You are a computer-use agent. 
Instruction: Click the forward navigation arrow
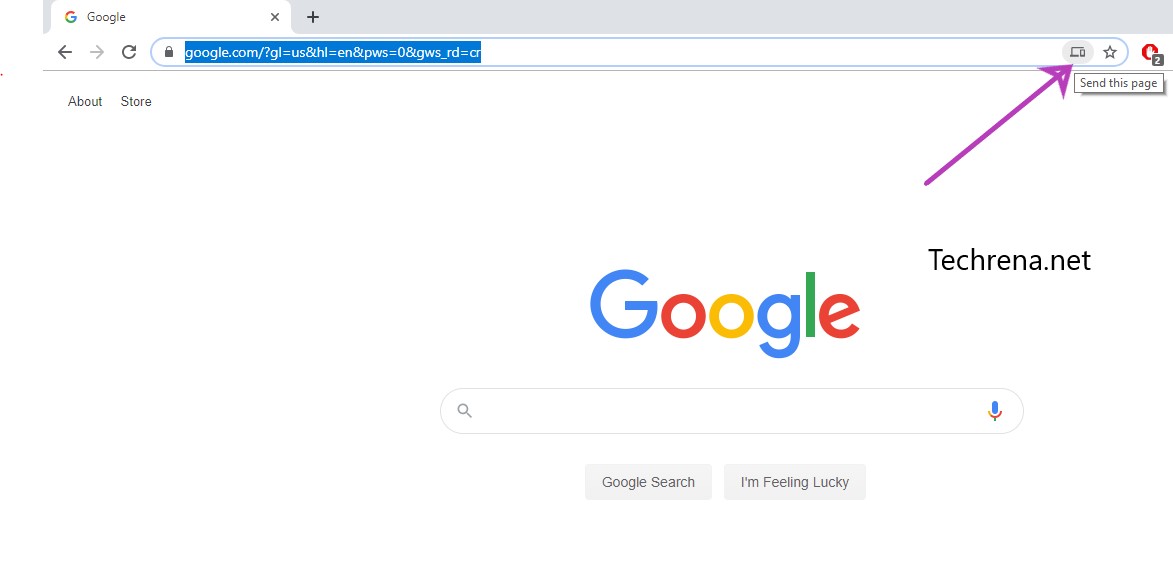click(x=97, y=52)
